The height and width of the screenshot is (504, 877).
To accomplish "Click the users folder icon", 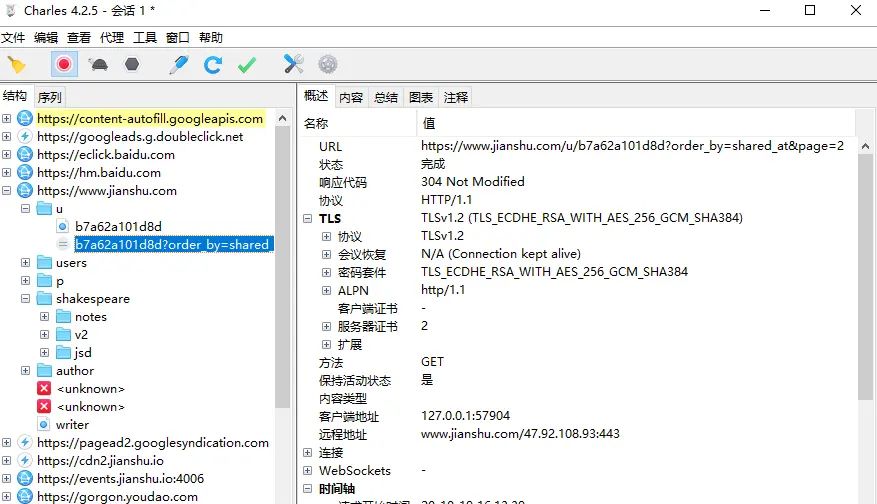I will pos(44,262).
